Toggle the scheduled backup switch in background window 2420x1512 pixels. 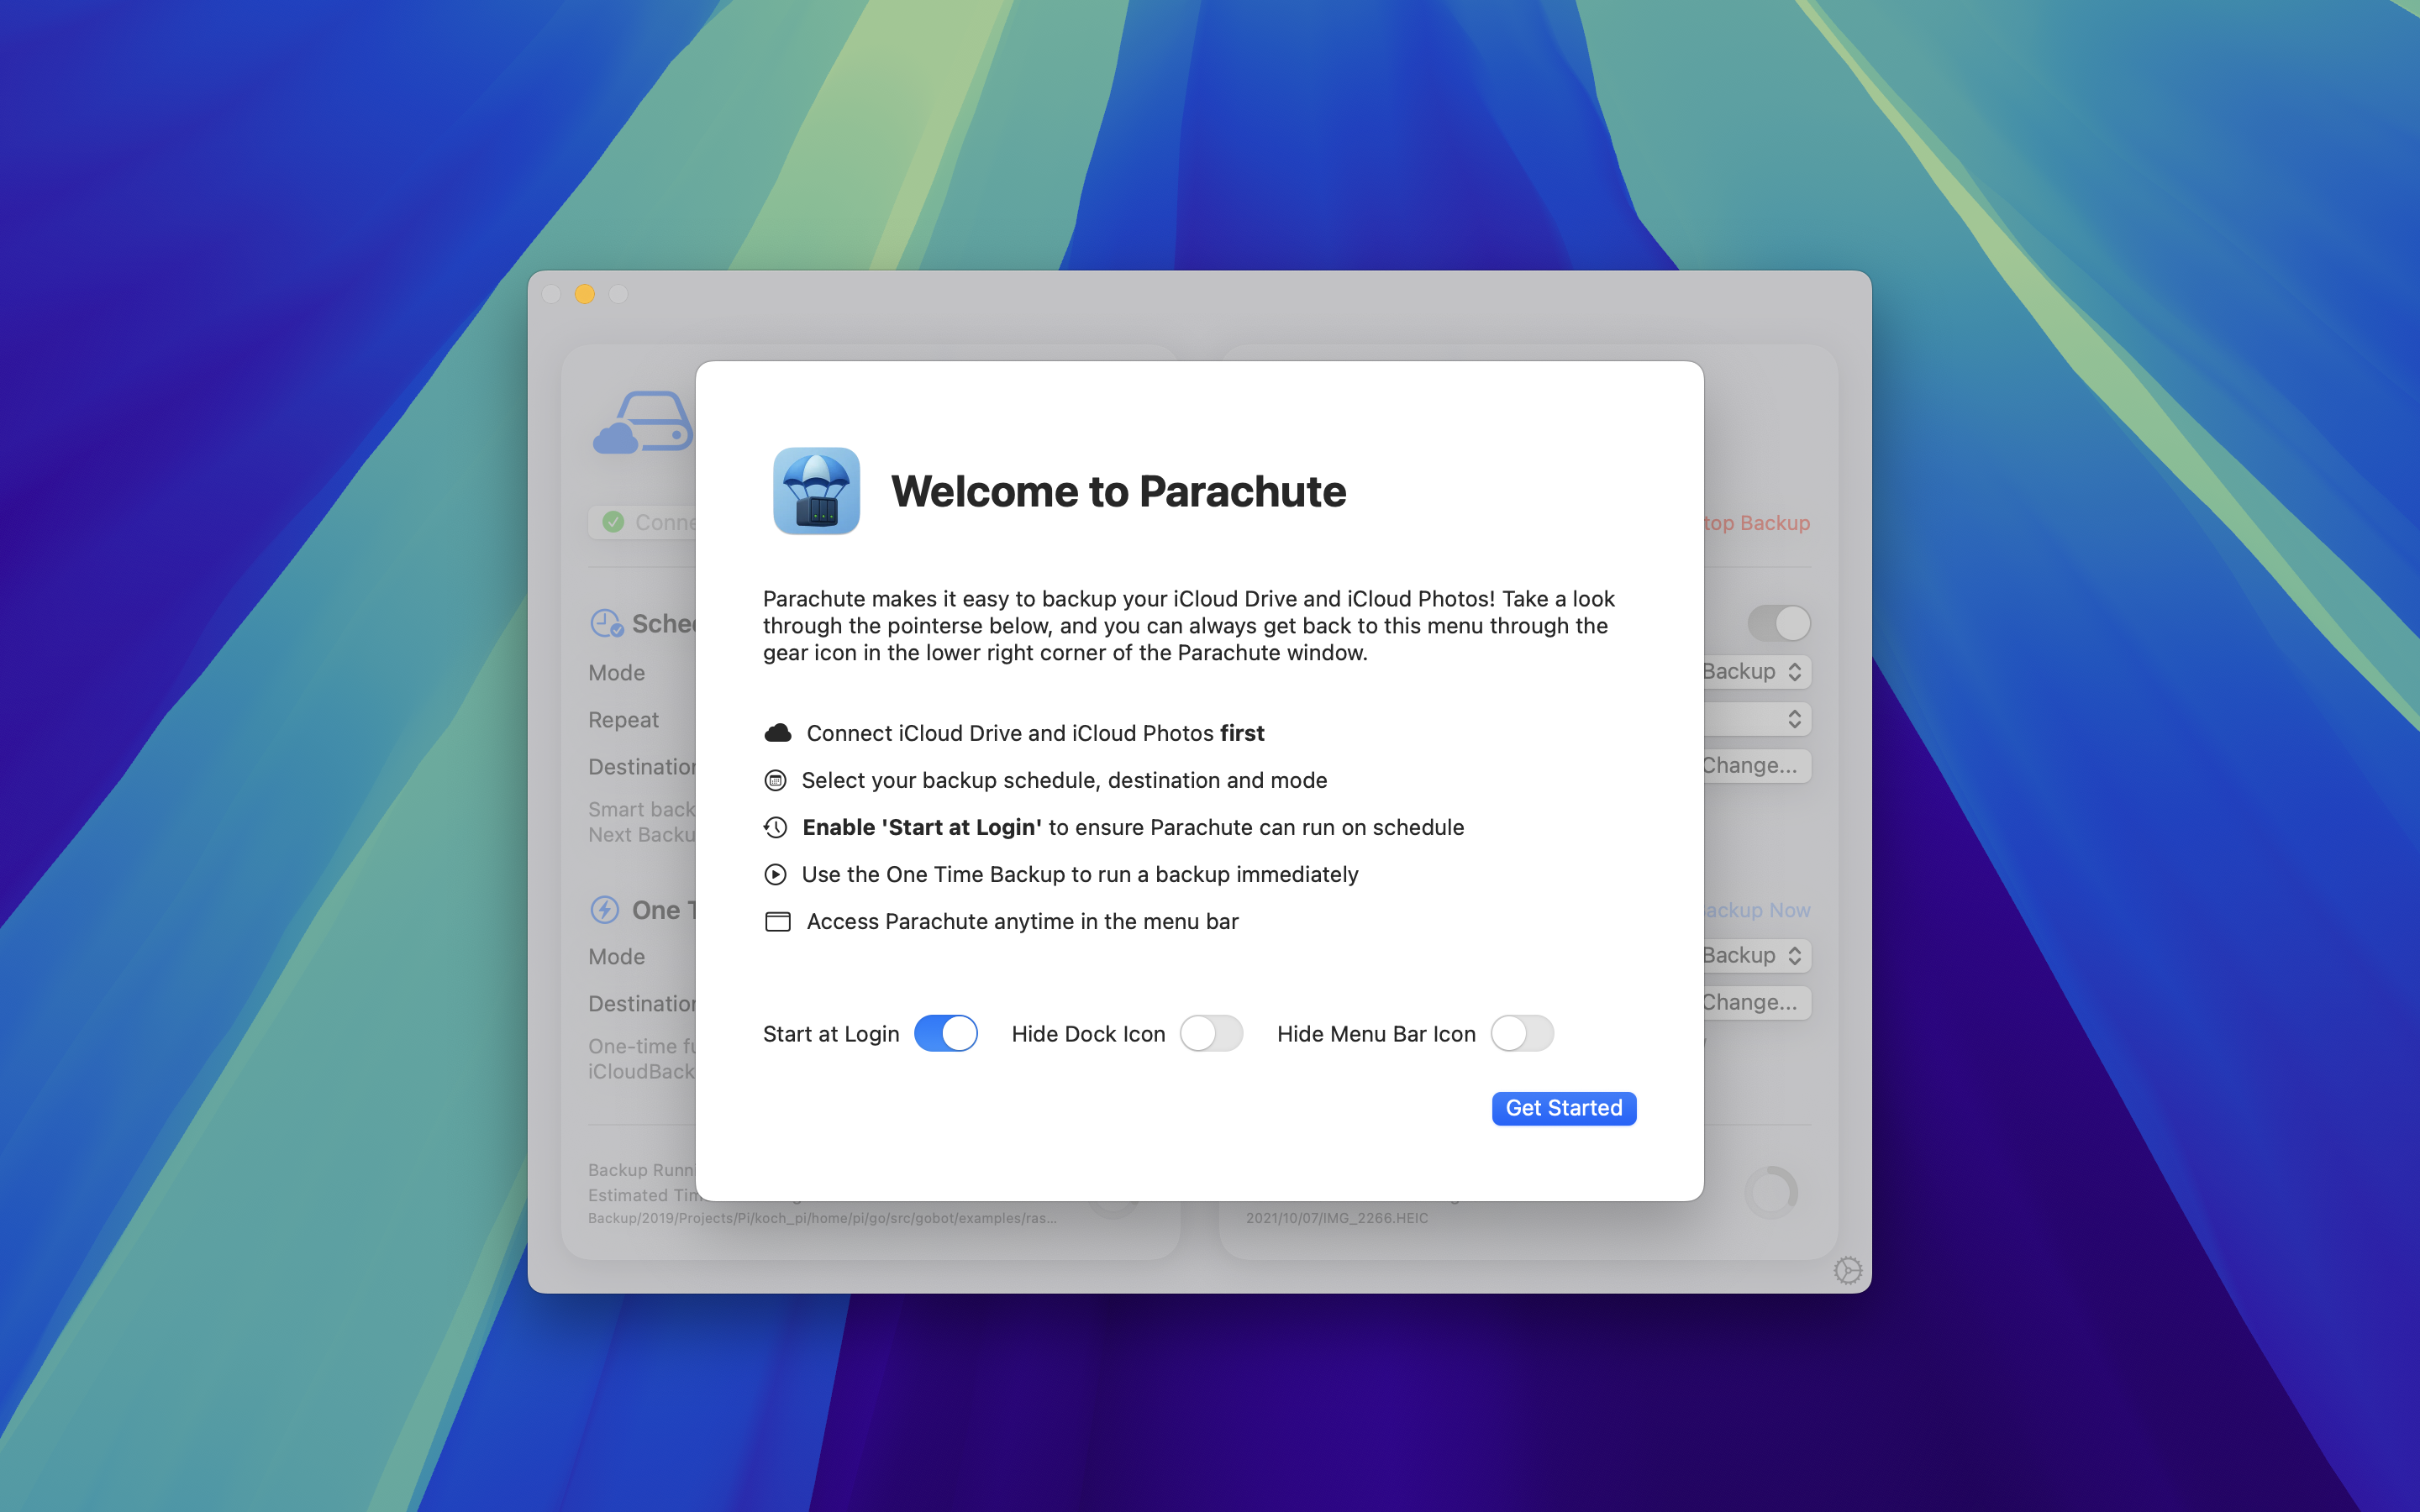coord(1779,623)
